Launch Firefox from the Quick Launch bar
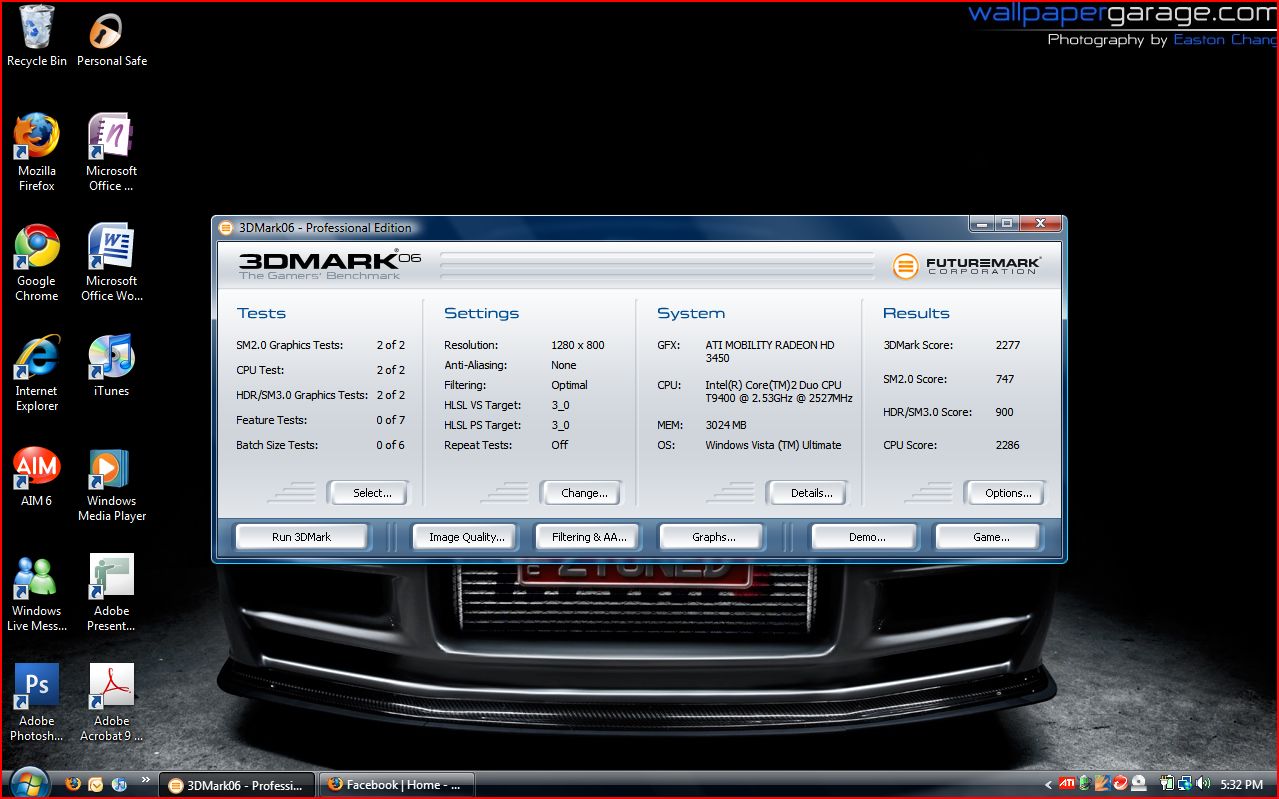This screenshot has height=799, width=1279. coord(73,784)
